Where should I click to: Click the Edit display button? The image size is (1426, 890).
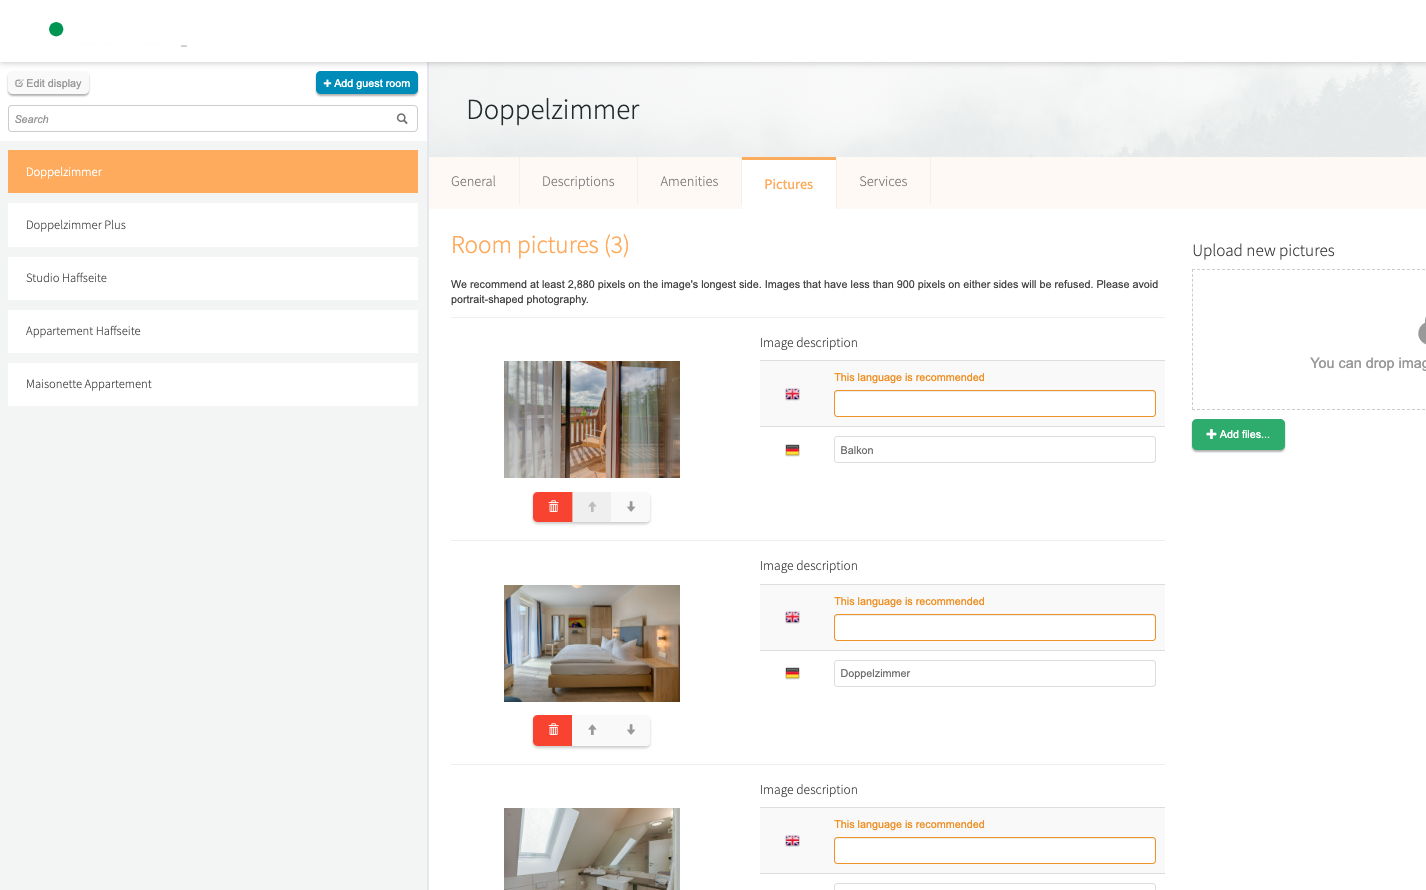(49, 83)
